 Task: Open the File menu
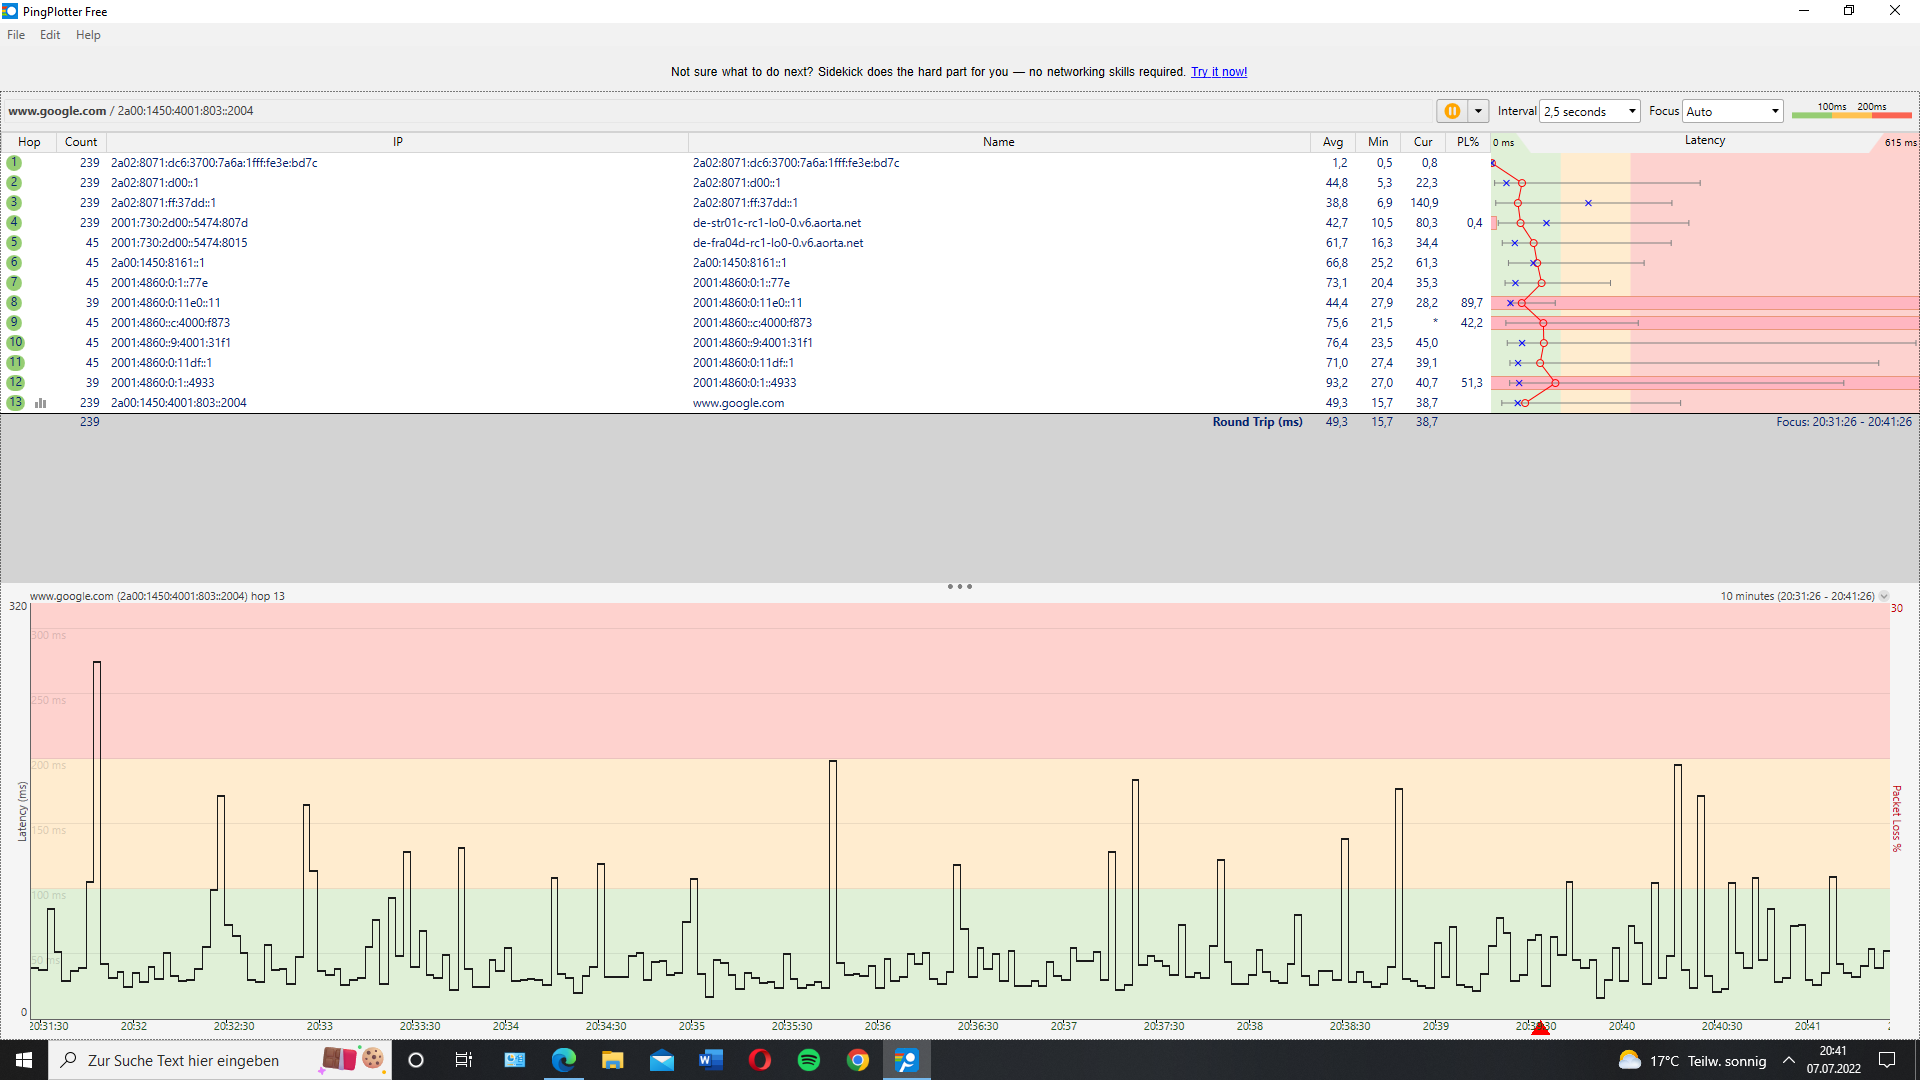(x=16, y=35)
